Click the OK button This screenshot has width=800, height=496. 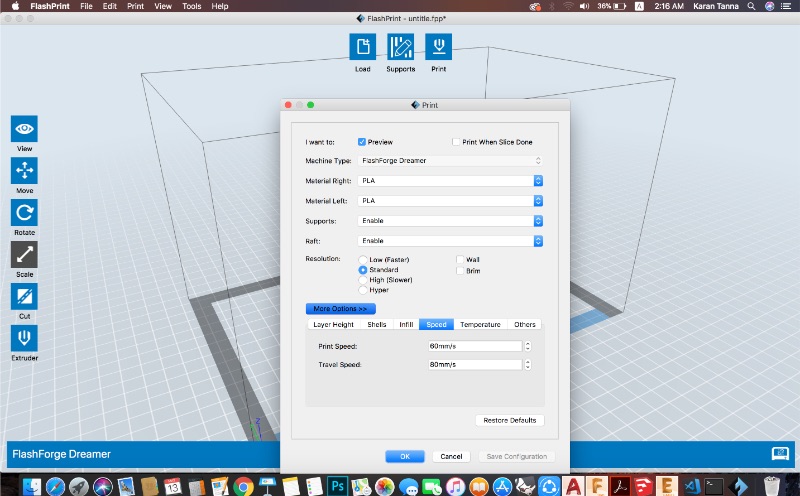click(405, 456)
